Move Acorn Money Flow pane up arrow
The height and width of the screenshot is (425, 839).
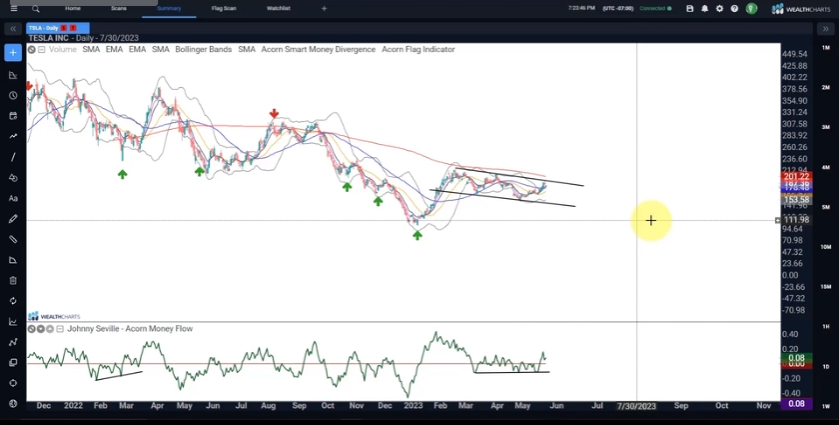pos(50,329)
